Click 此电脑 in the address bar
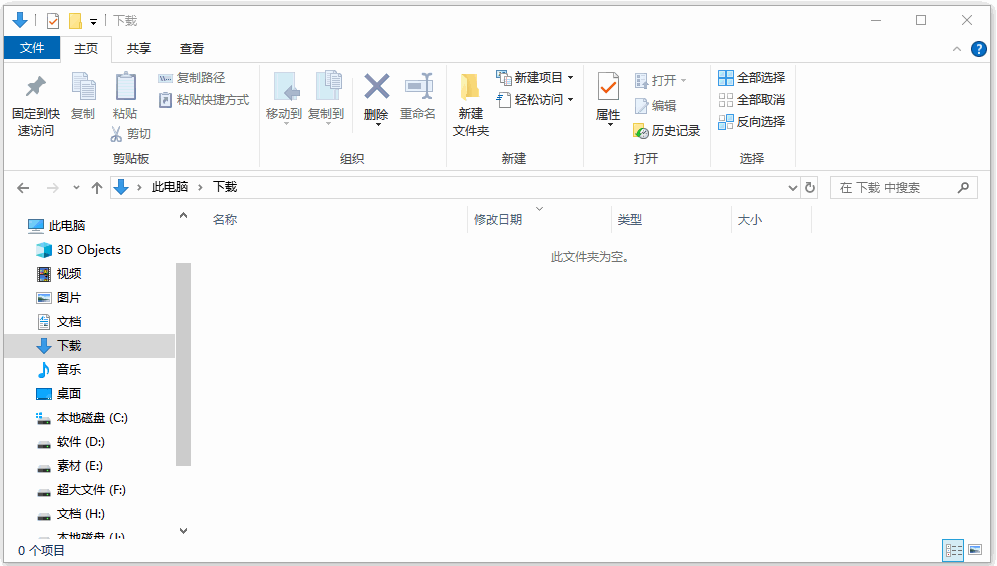 point(170,187)
